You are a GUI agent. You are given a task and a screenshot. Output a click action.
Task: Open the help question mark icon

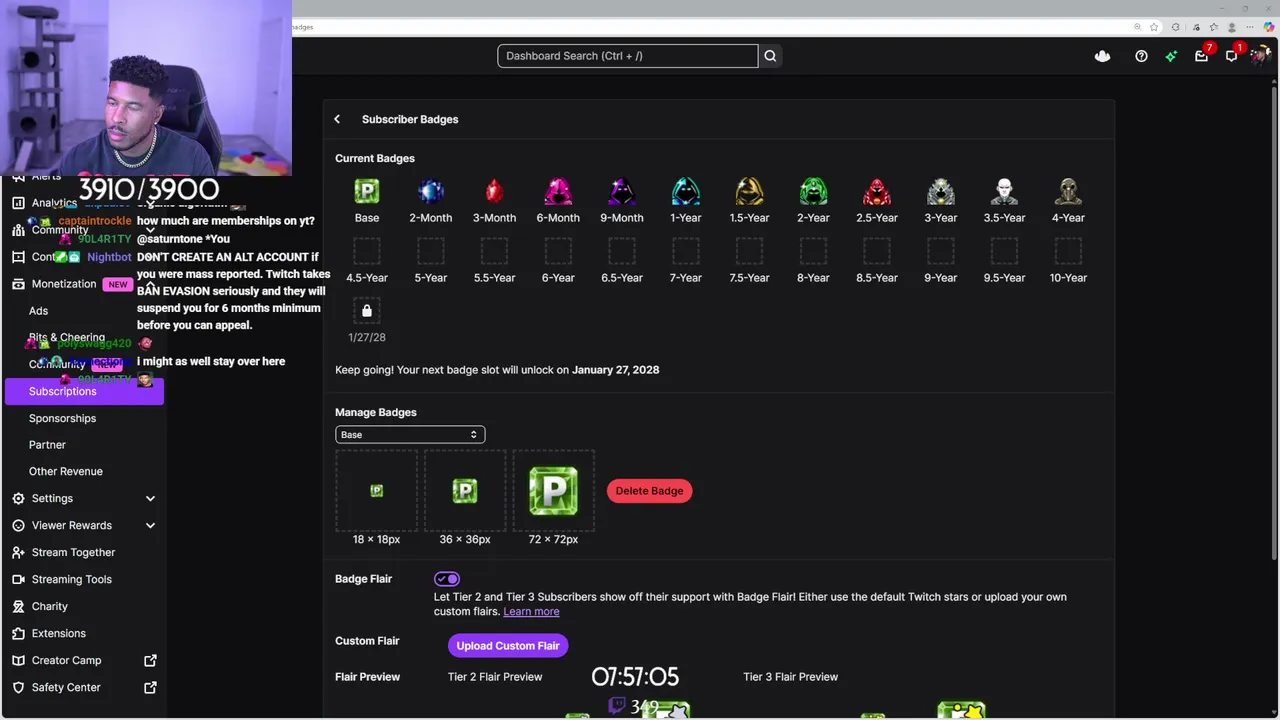click(1141, 56)
